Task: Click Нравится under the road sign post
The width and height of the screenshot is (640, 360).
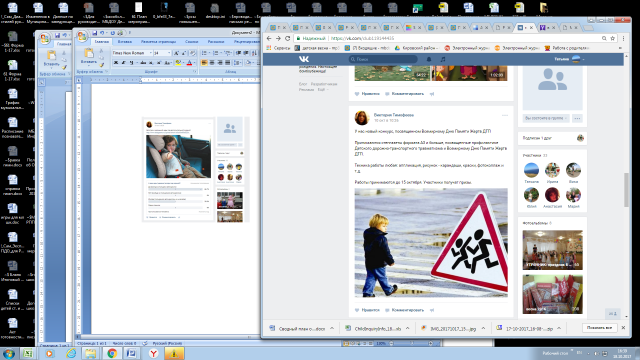Action: point(367,310)
